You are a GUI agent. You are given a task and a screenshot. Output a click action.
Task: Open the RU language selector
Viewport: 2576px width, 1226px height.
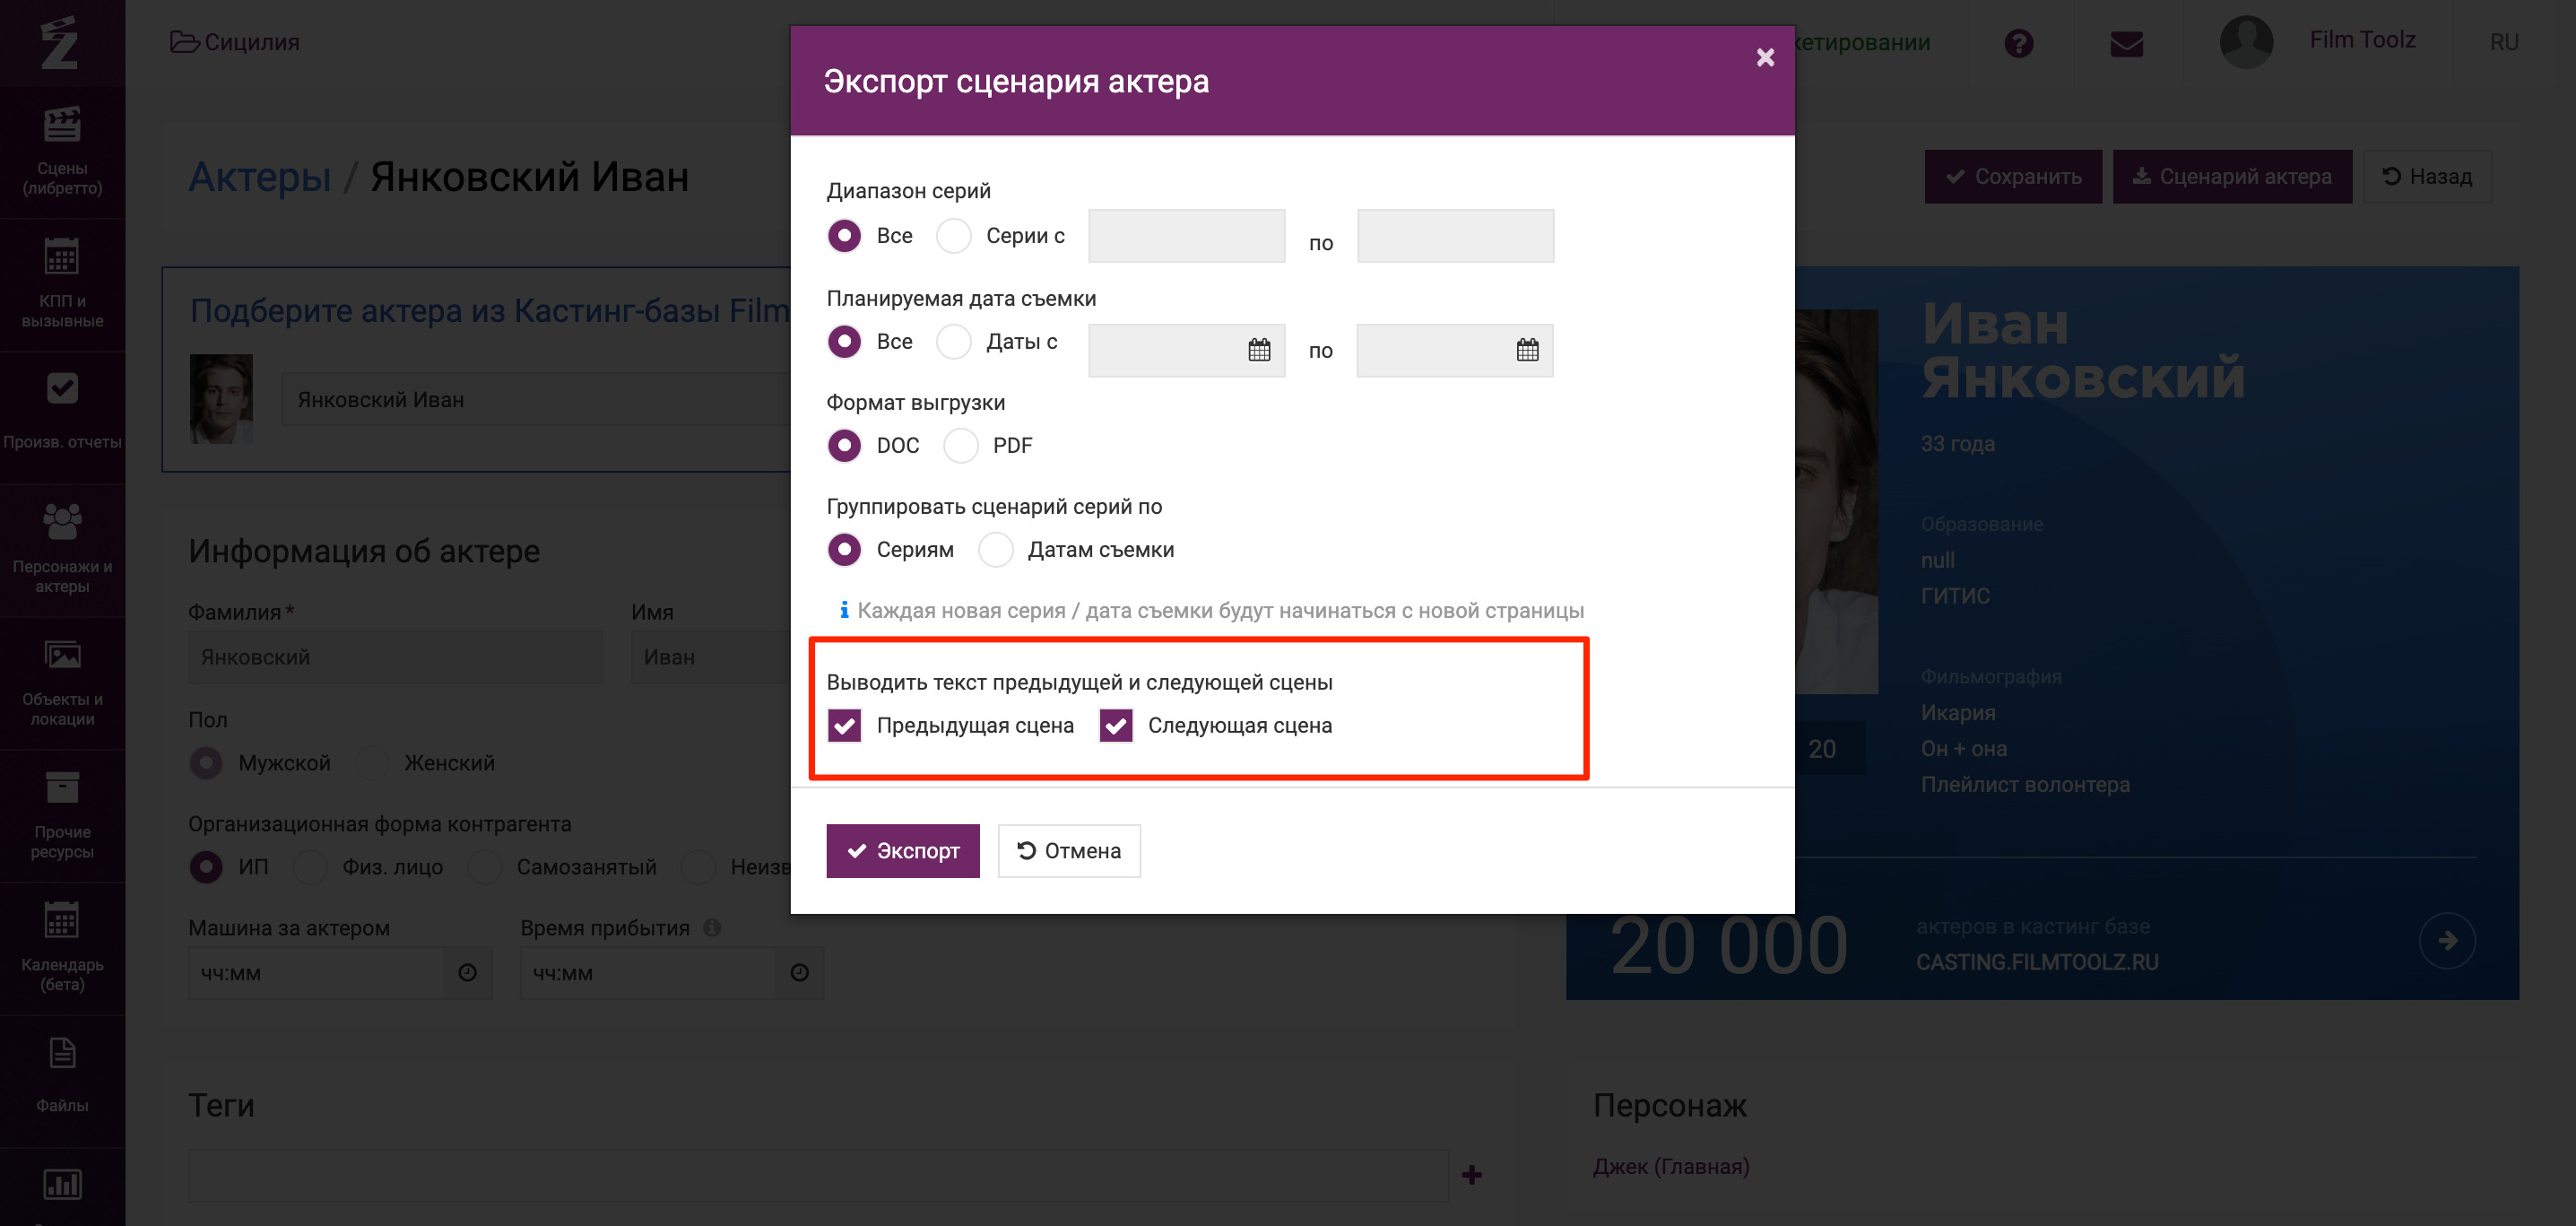pos(2504,42)
